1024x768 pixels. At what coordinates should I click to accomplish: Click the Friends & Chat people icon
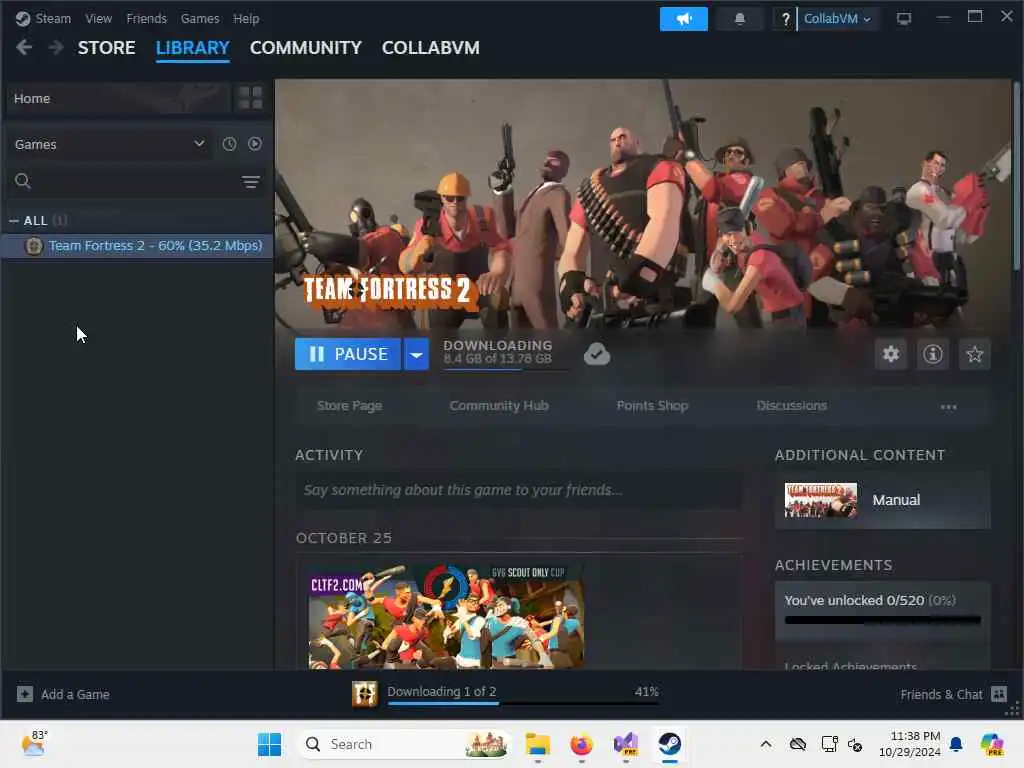coord(999,694)
